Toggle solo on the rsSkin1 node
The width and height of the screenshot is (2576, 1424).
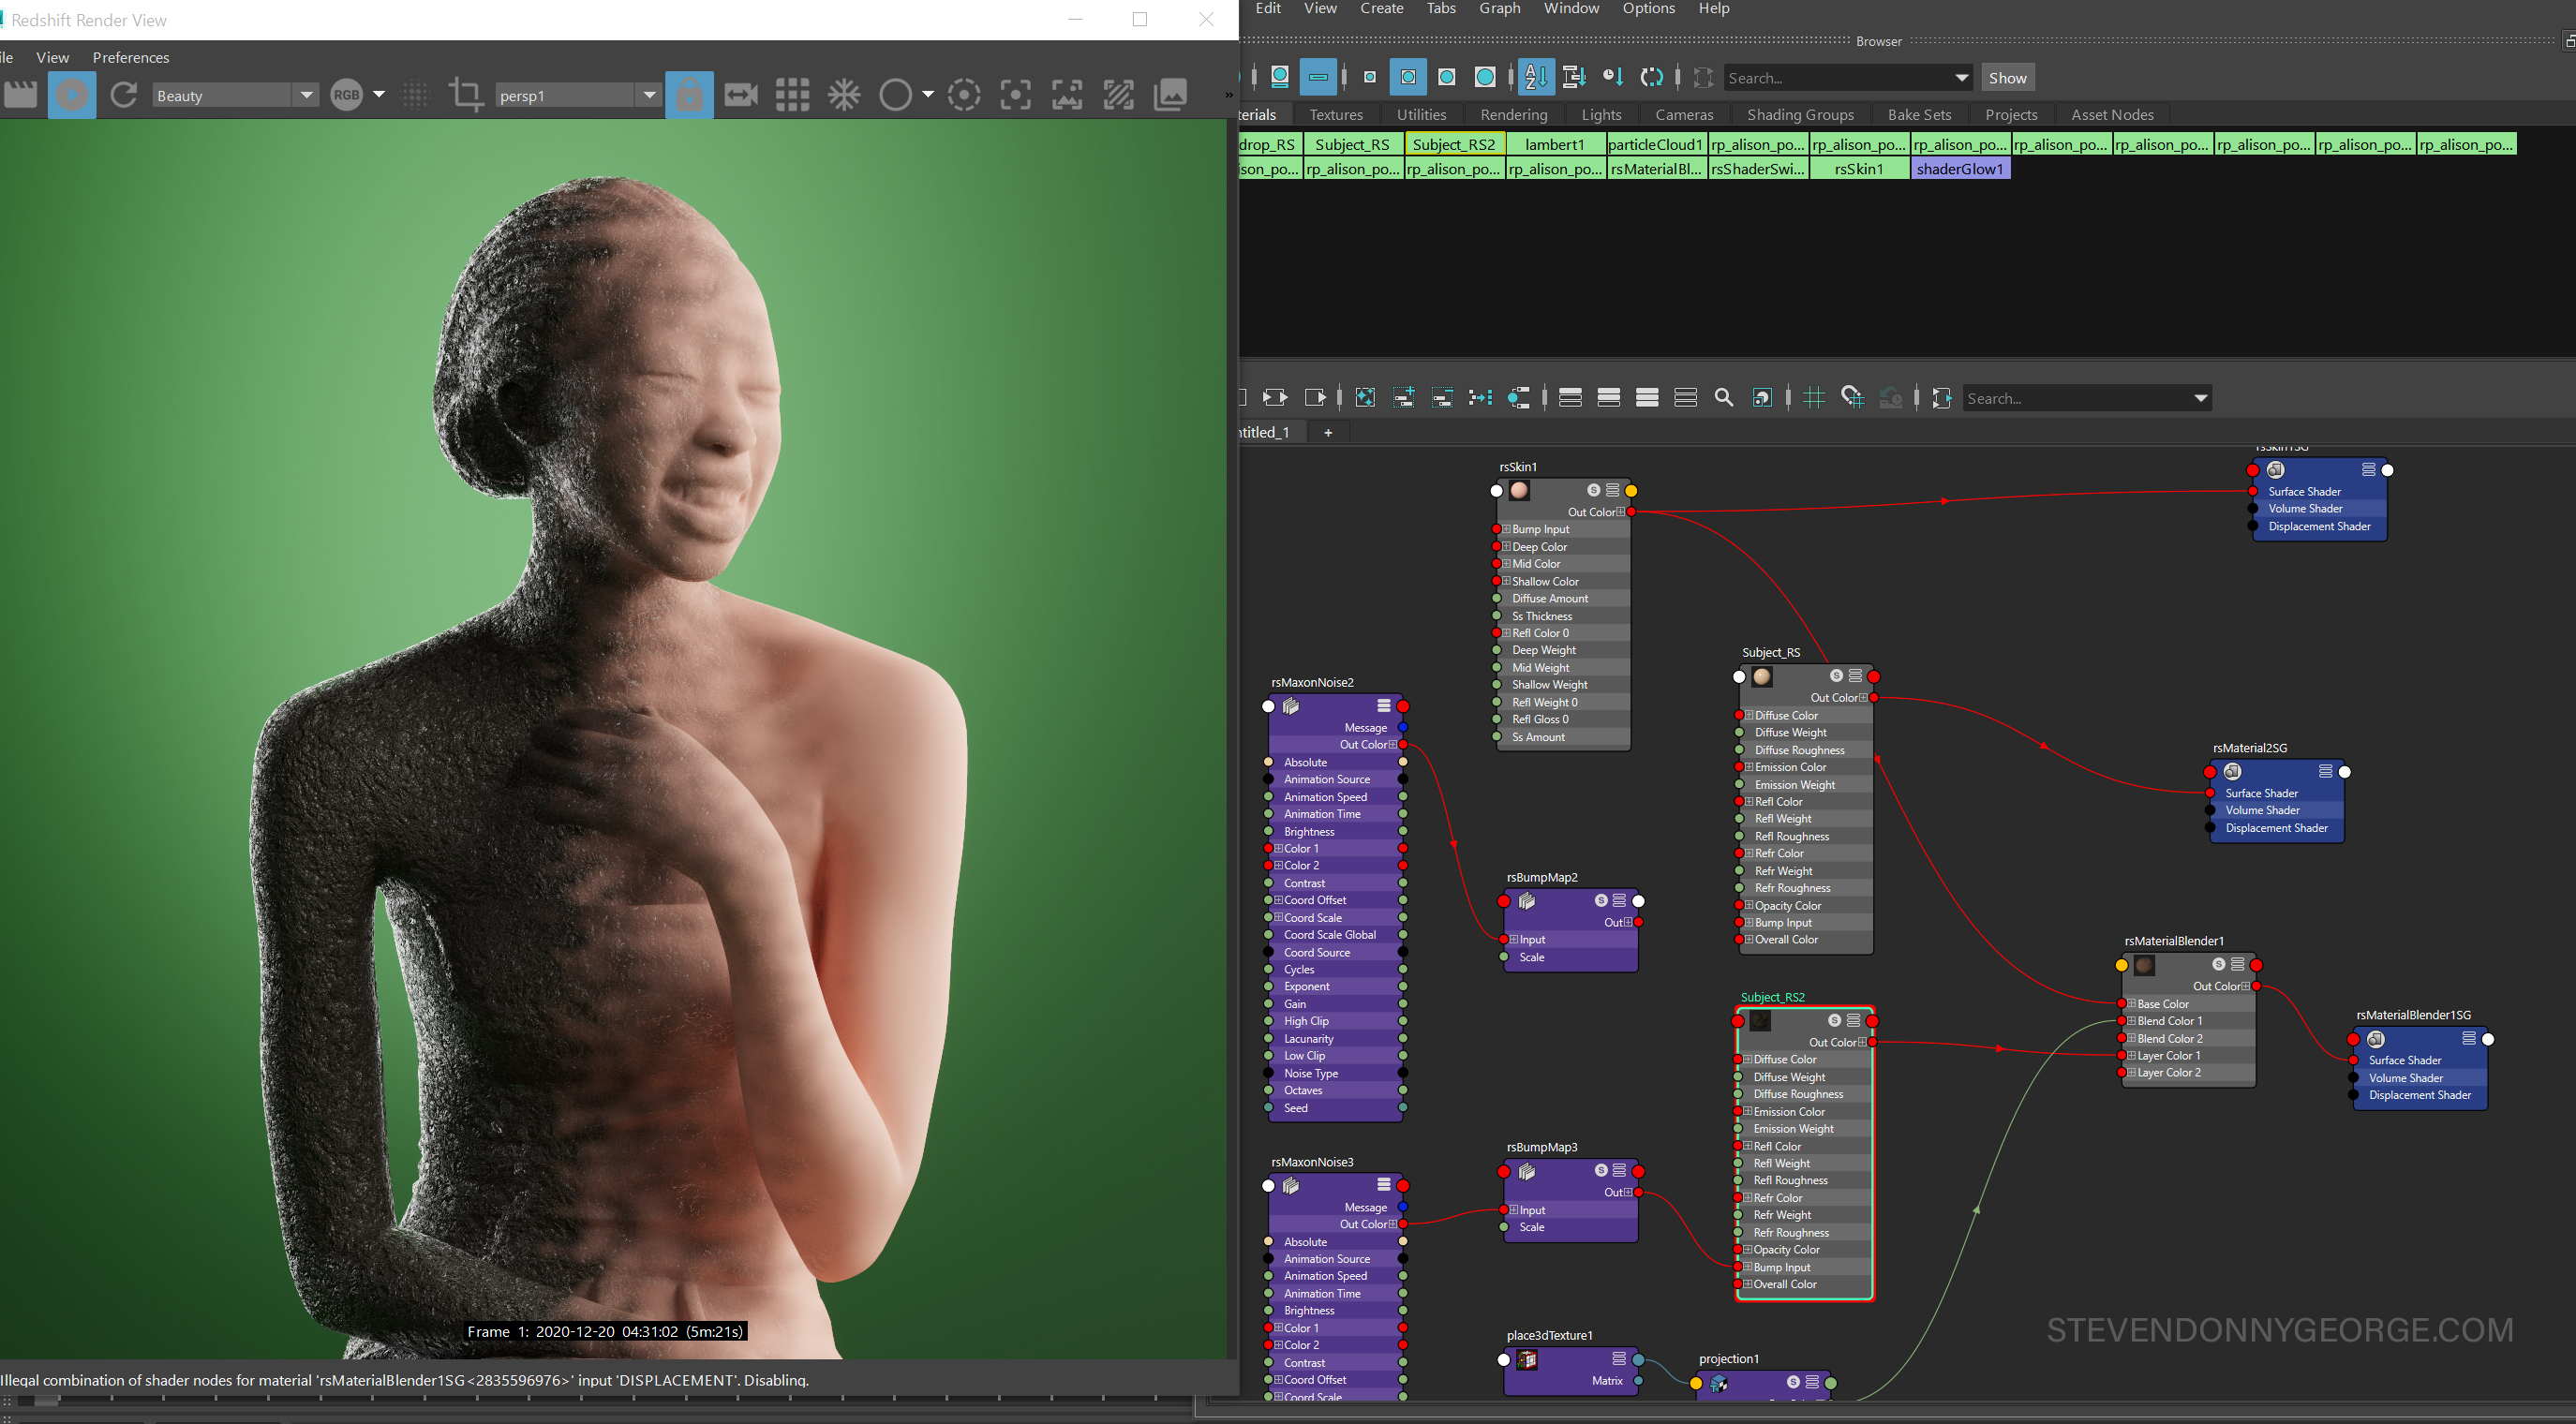pos(1593,490)
